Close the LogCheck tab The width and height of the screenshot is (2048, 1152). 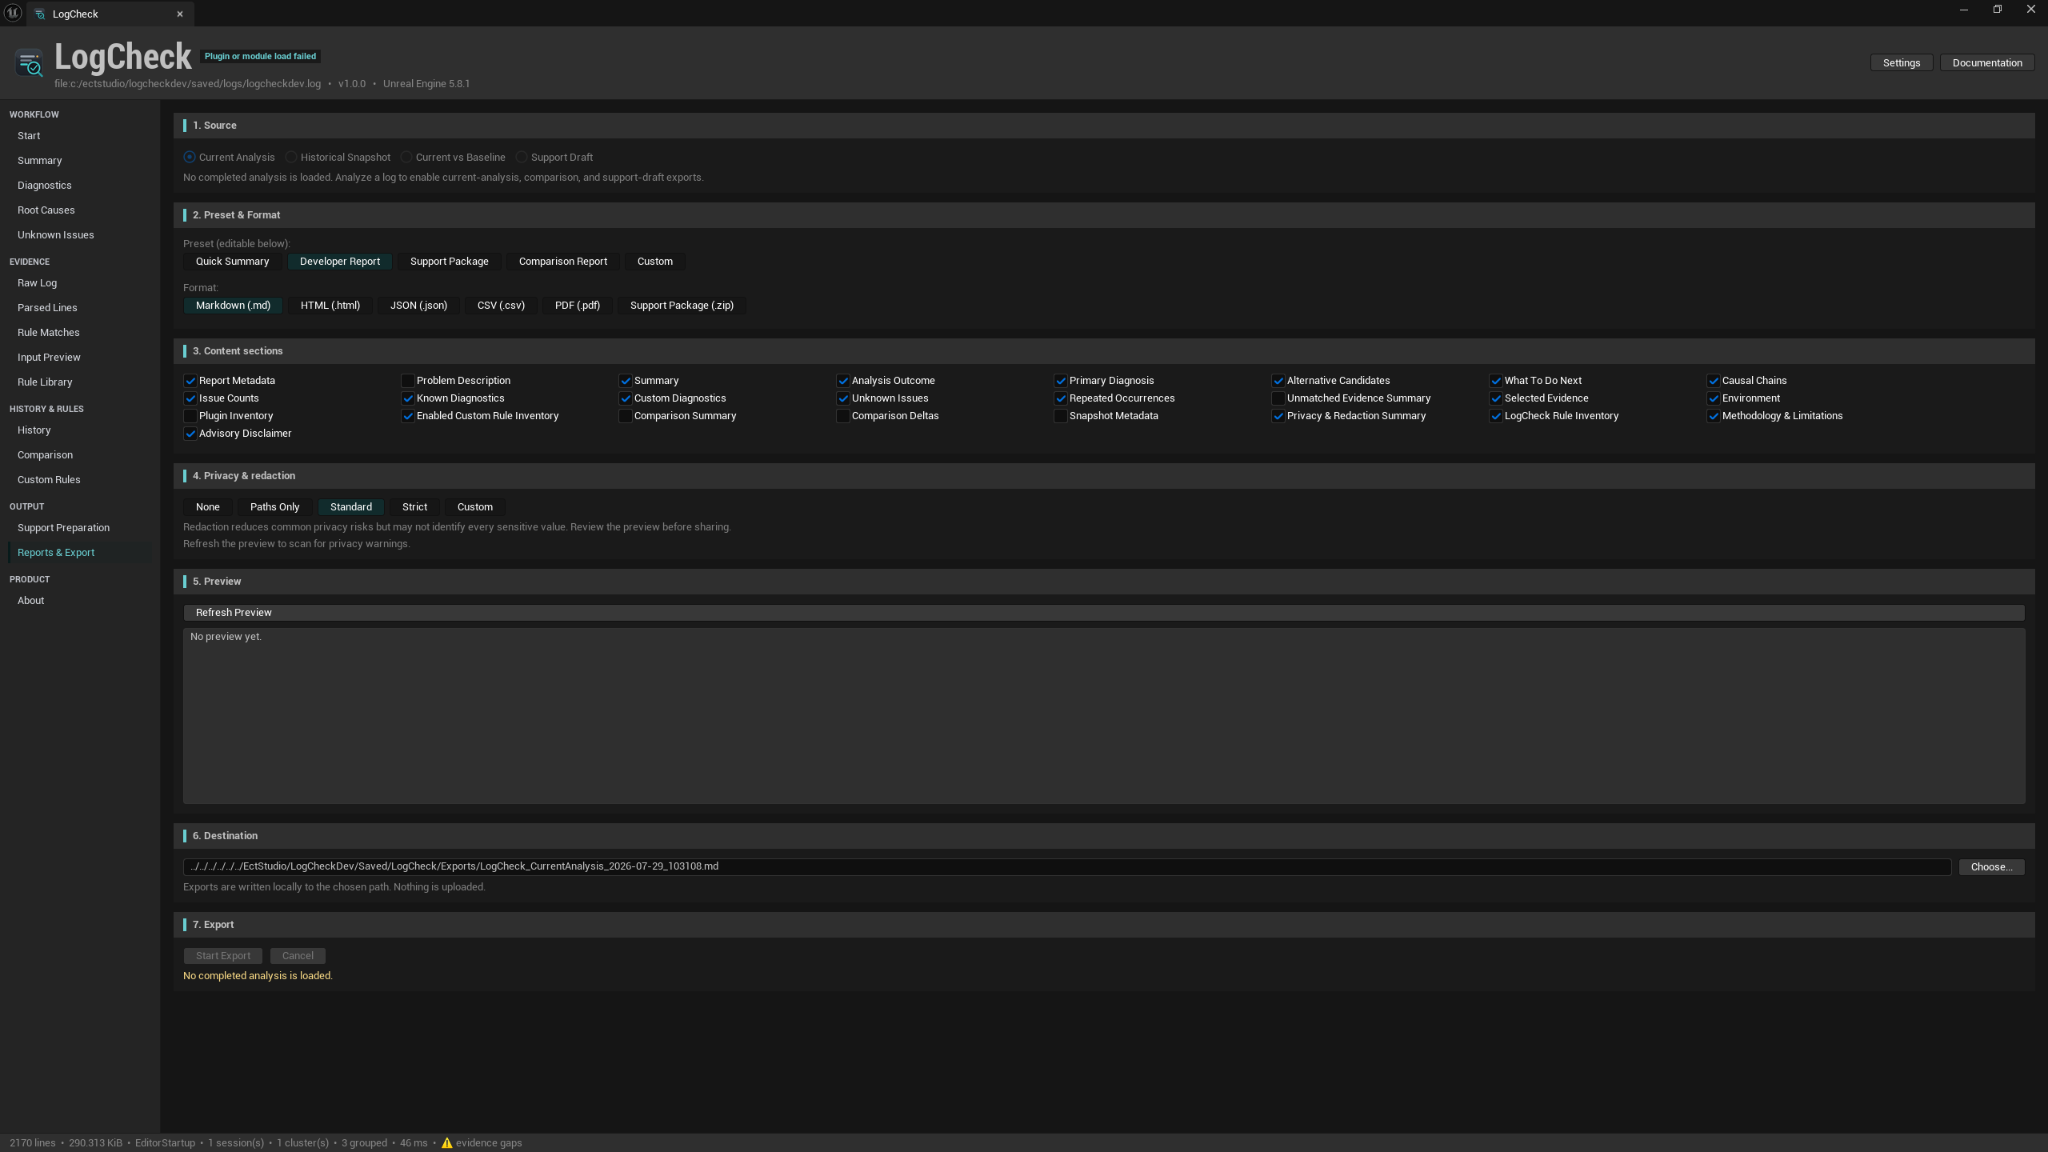coord(180,14)
